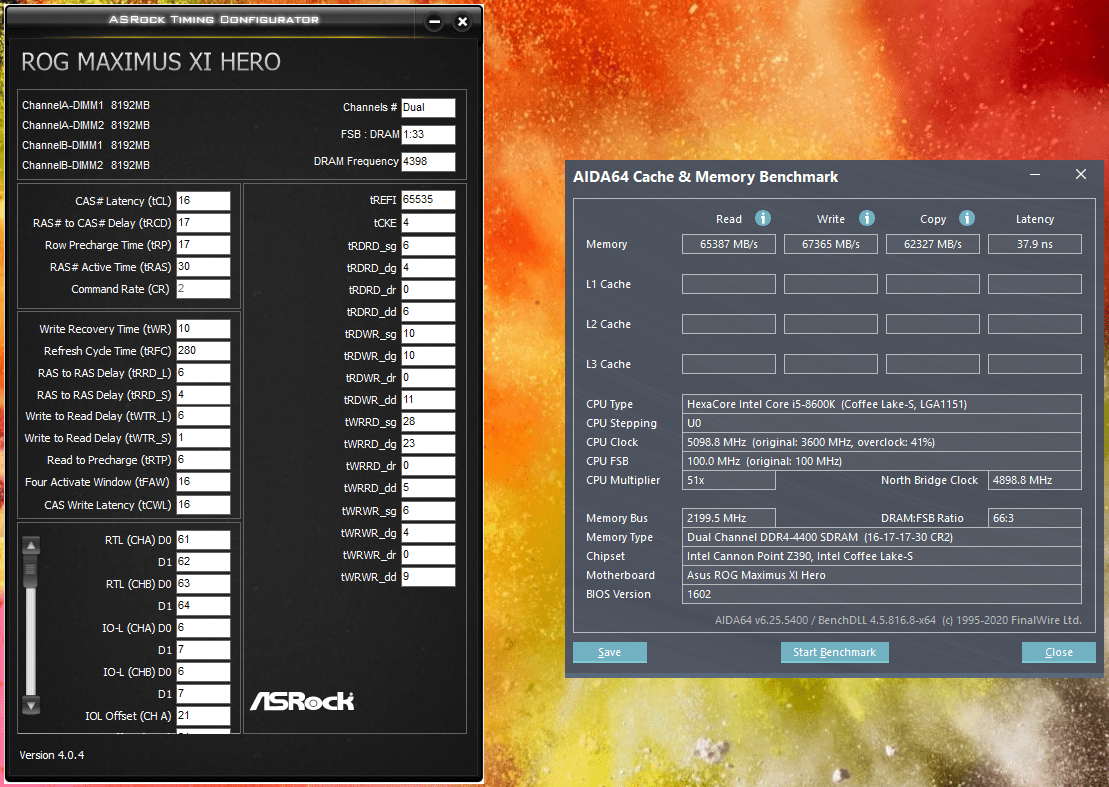
Task: Click the BIOS Version value 1602
Action: pyautogui.click(x=881, y=594)
